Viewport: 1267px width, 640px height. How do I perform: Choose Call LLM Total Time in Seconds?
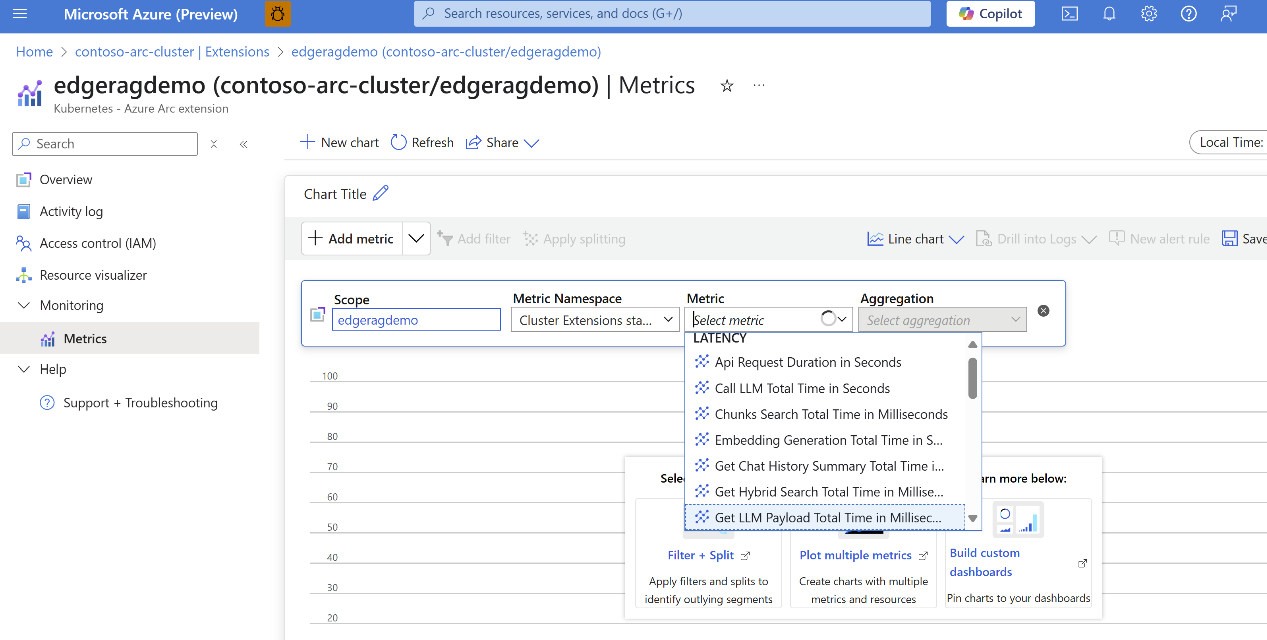pos(825,388)
